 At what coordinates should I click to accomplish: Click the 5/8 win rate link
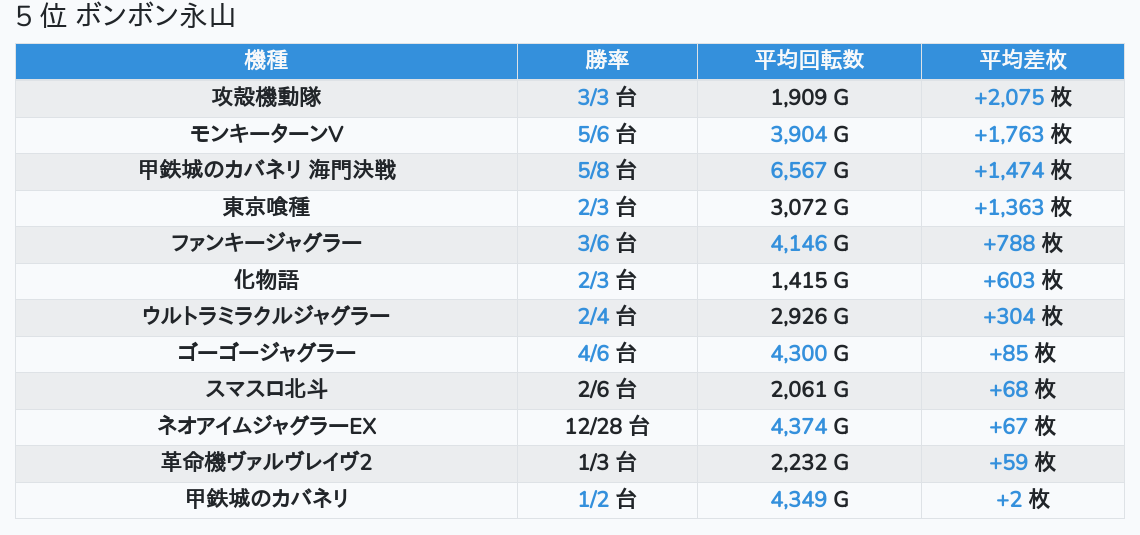pos(593,170)
